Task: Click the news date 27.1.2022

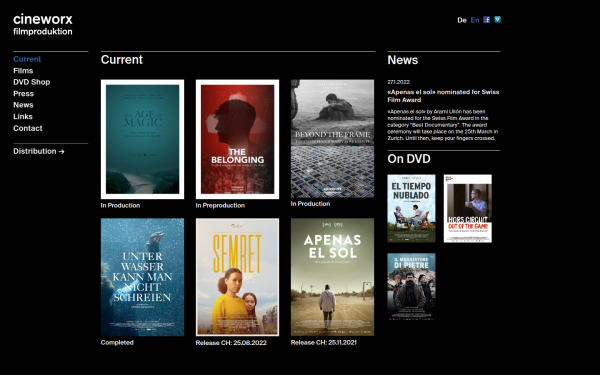Action: click(x=398, y=82)
